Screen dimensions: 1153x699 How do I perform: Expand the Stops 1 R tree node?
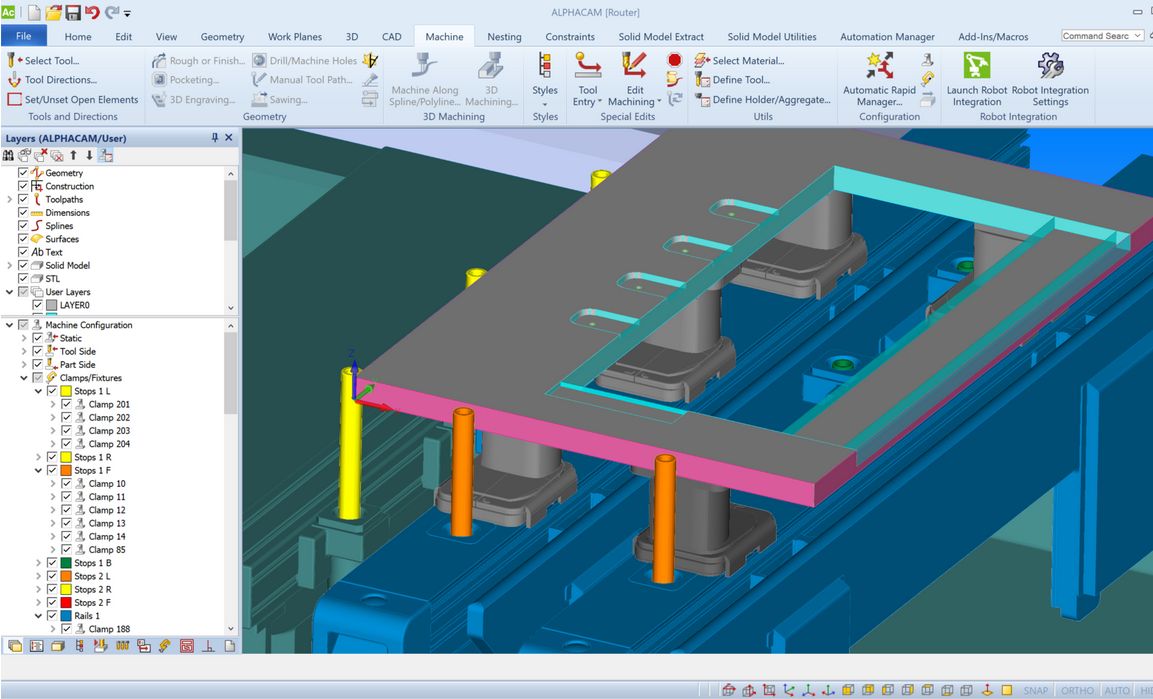click(39, 458)
